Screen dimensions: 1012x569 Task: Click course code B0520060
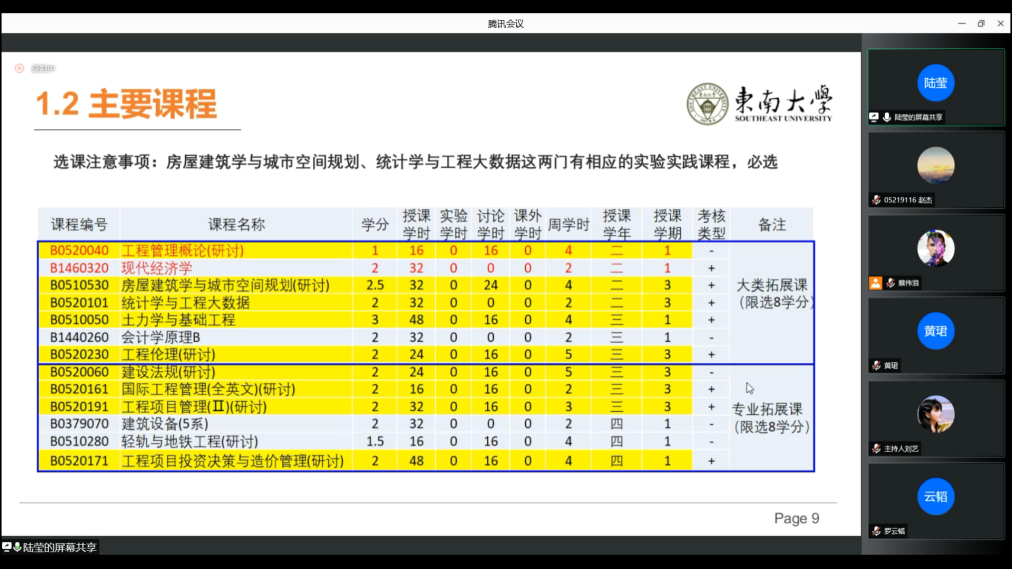coord(79,372)
